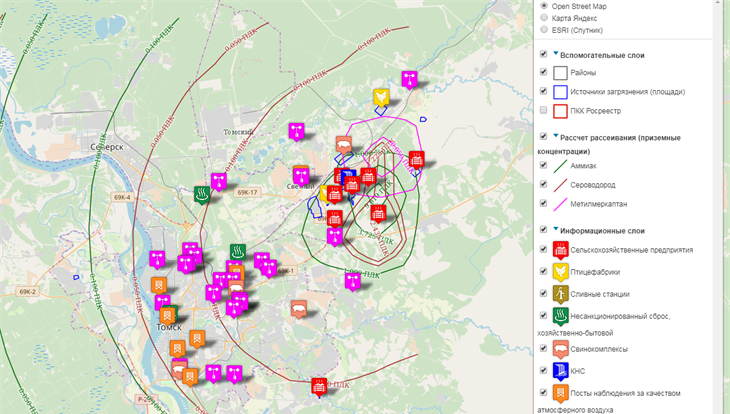Click the brown Сероводород line swatch
The image size is (730, 414).
pyautogui.click(x=561, y=185)
